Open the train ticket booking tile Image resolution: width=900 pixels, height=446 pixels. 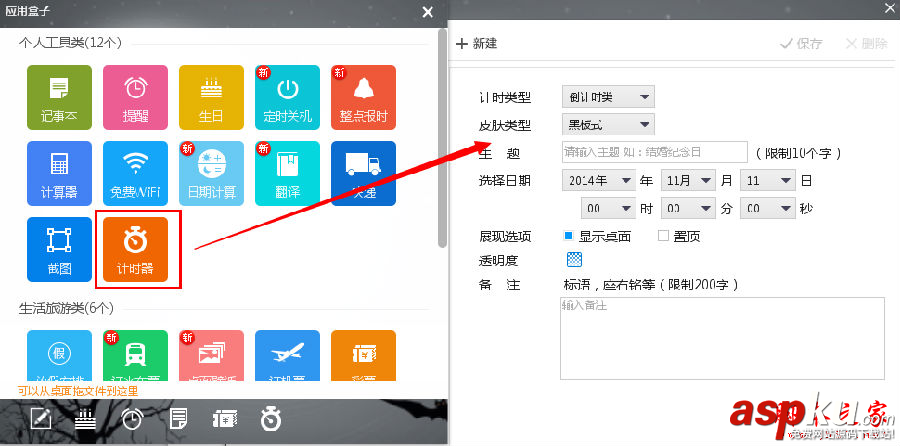(135, 355)
